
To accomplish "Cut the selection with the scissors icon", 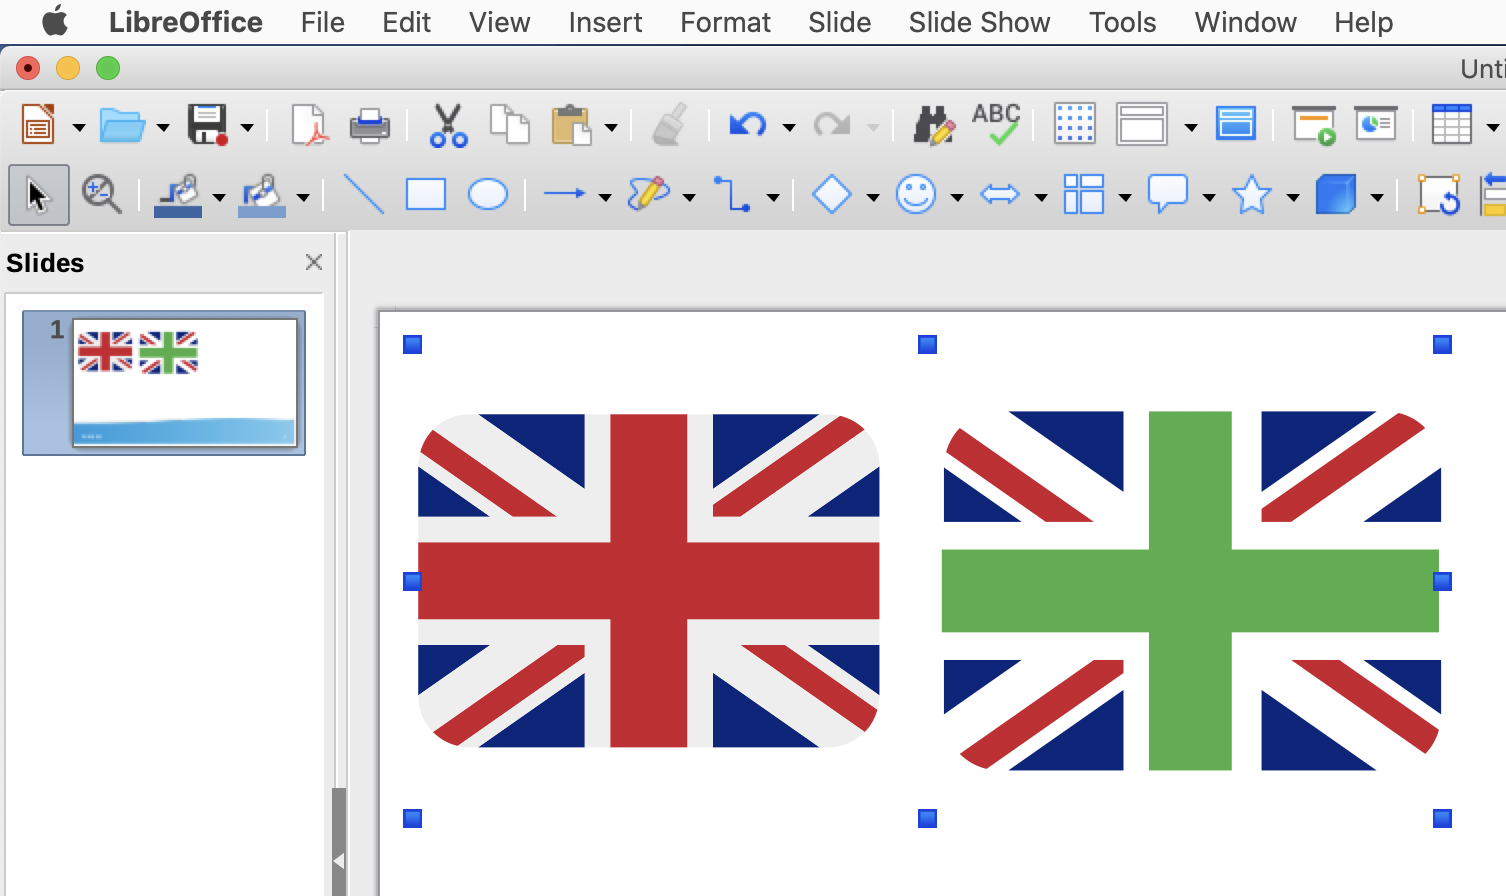I will 448,126.
